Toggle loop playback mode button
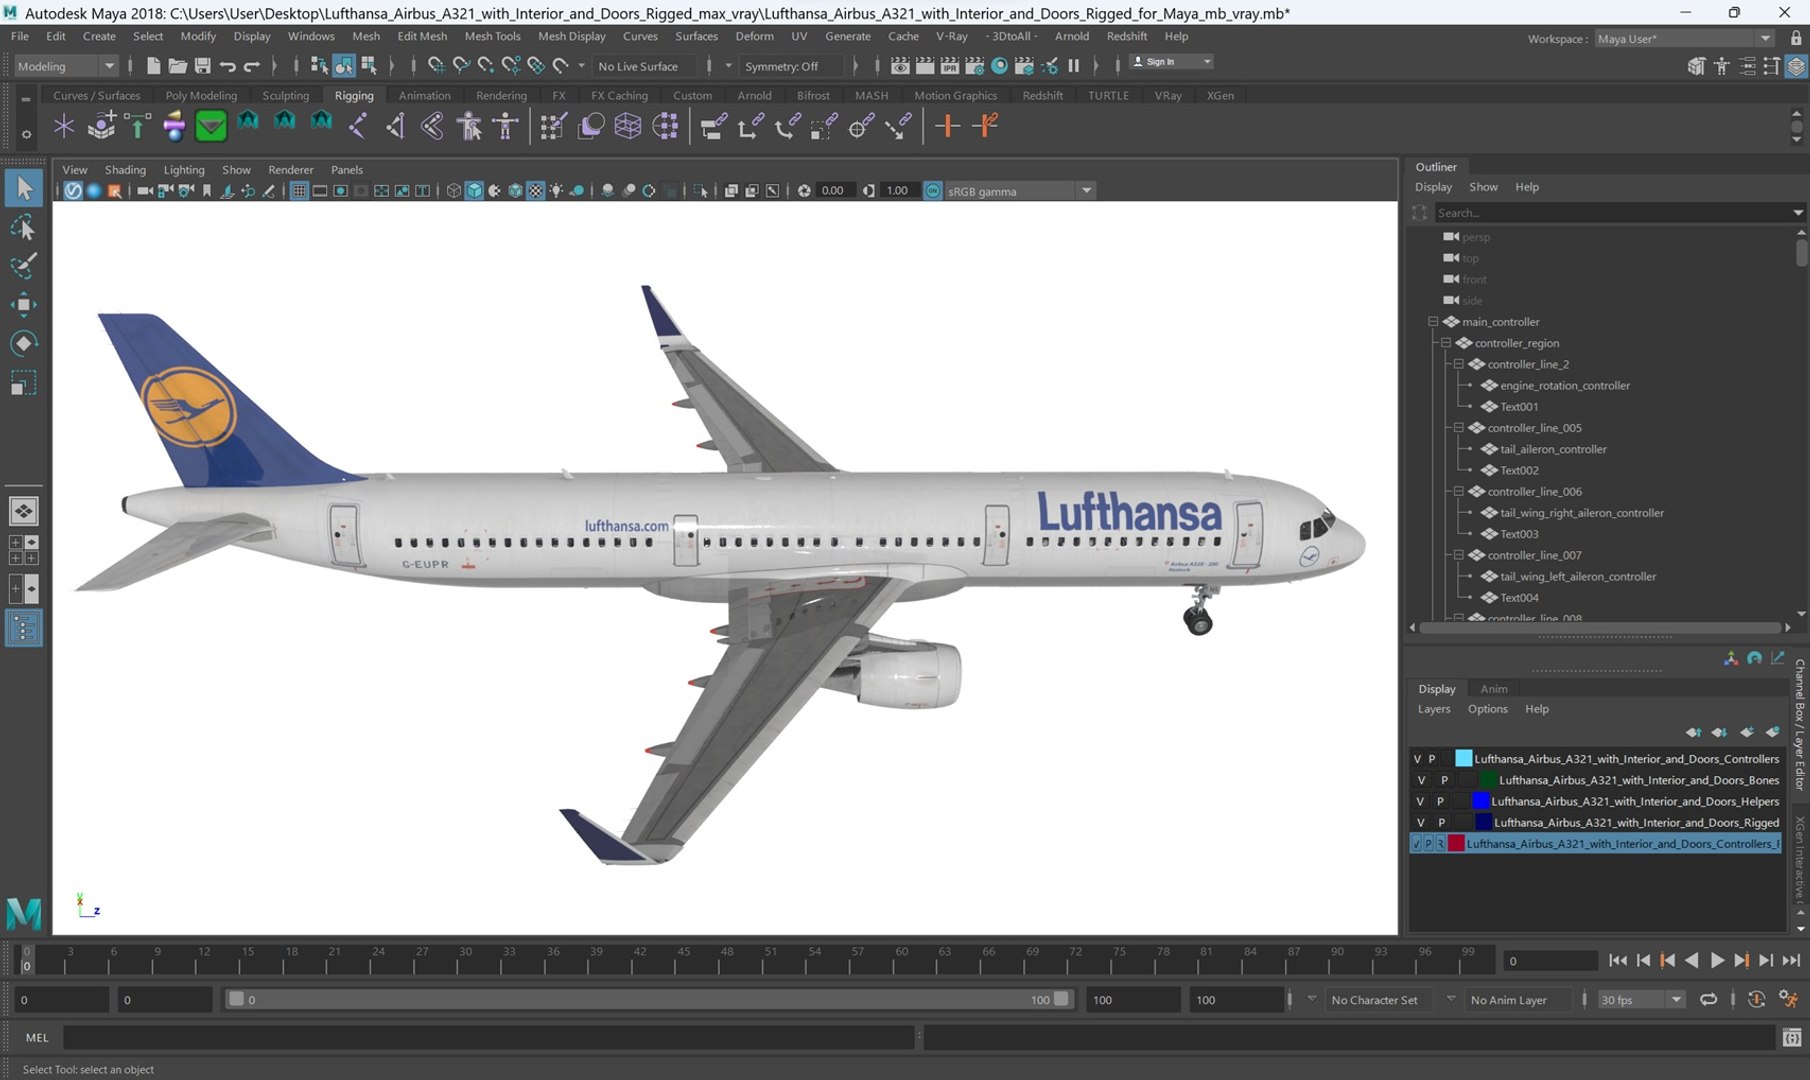 click(1708, 999)
